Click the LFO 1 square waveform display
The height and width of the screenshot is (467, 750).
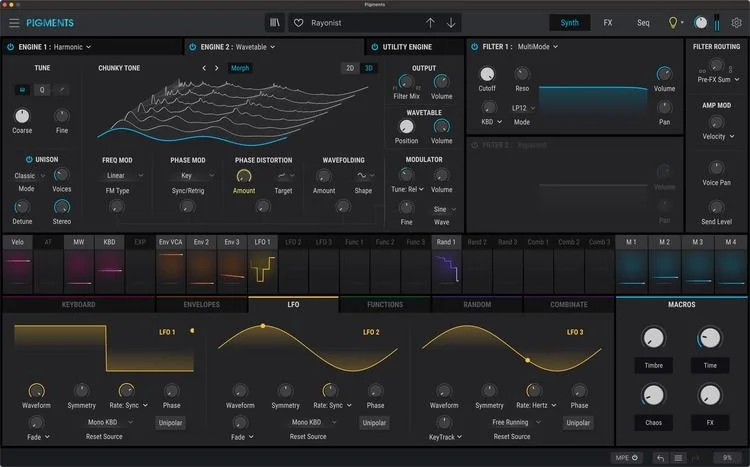pyautogui.click(x=104, y=348)
